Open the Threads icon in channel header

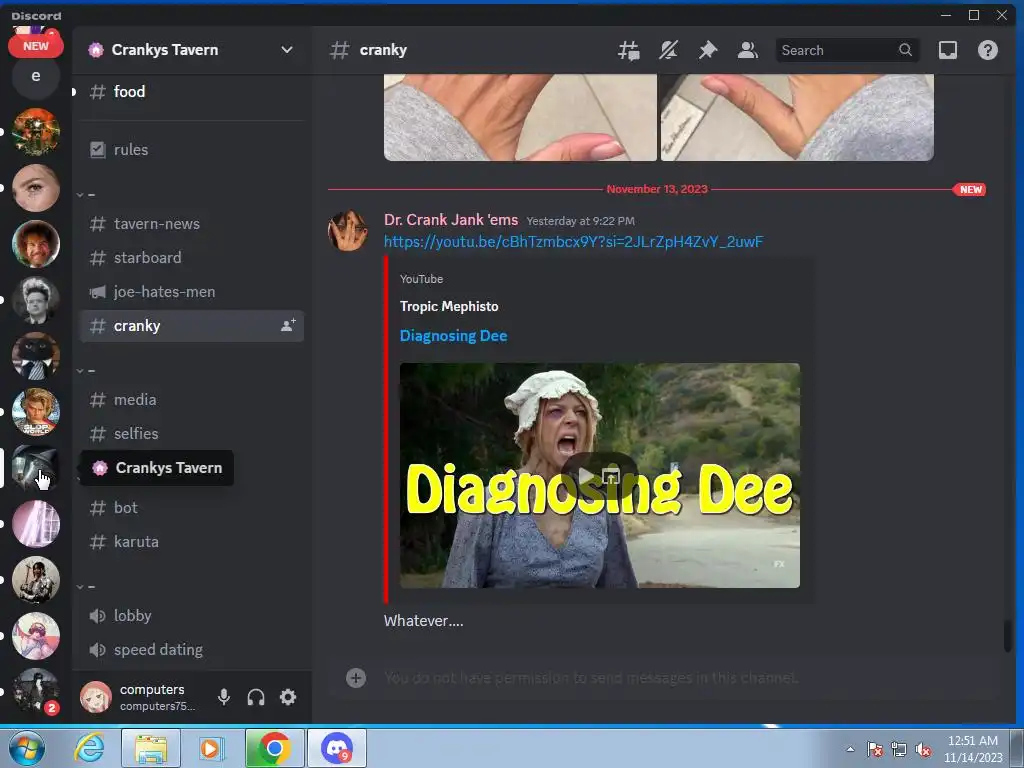pos(628,50)
